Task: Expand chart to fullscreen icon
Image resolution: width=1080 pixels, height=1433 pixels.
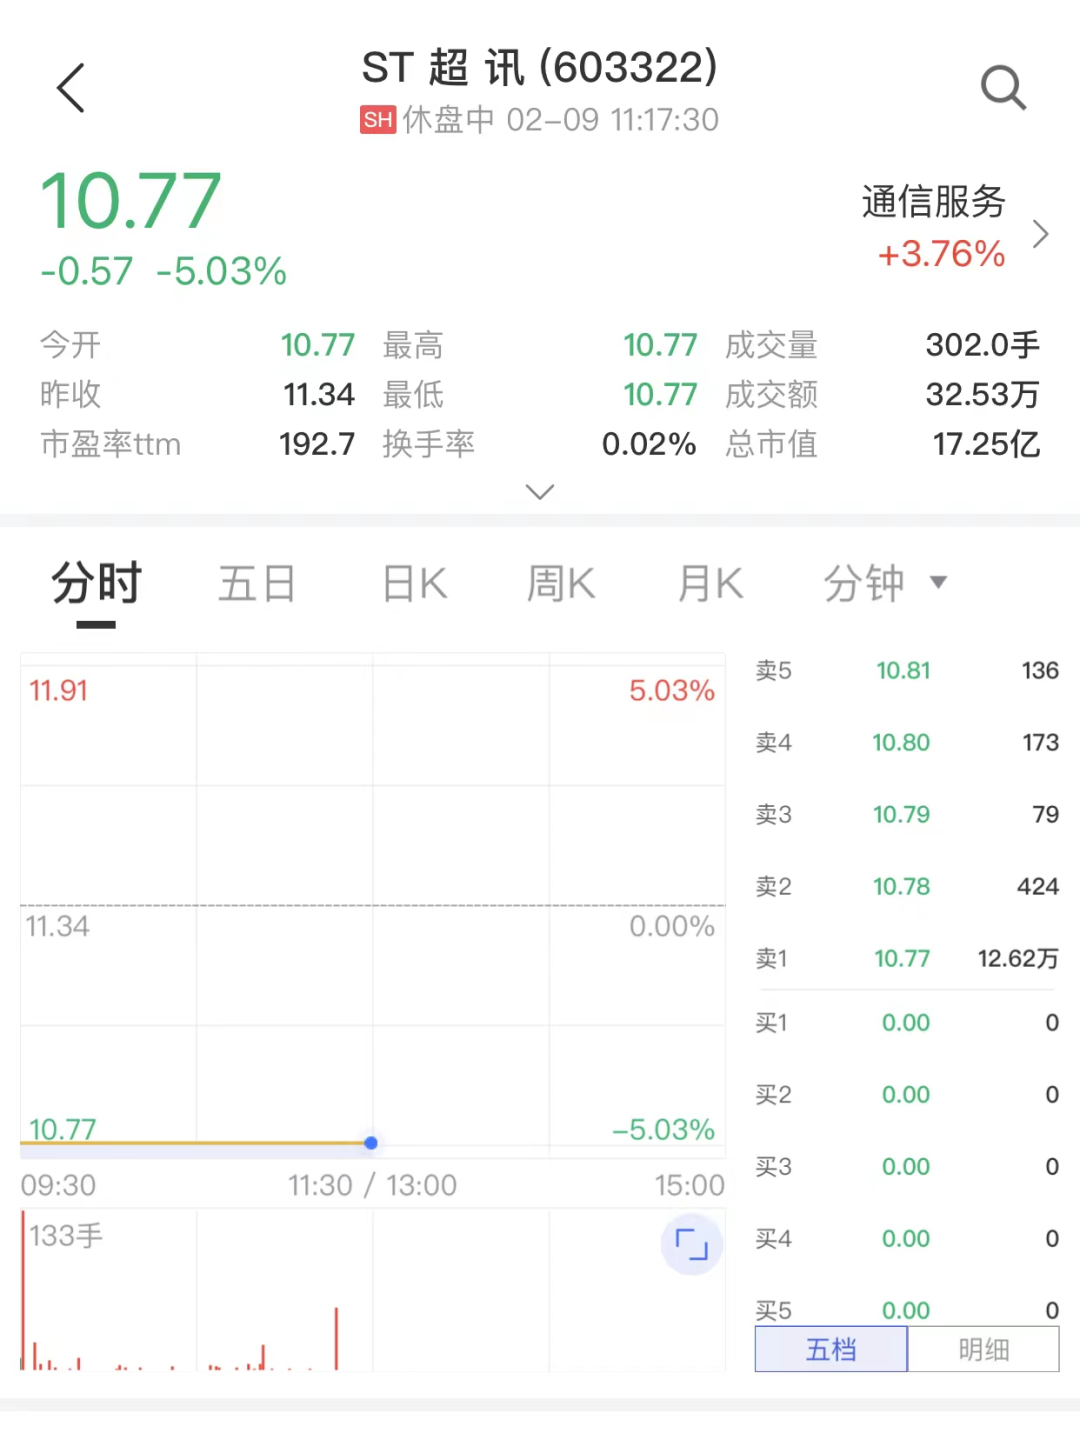Action: click(x=691, y=1245)
